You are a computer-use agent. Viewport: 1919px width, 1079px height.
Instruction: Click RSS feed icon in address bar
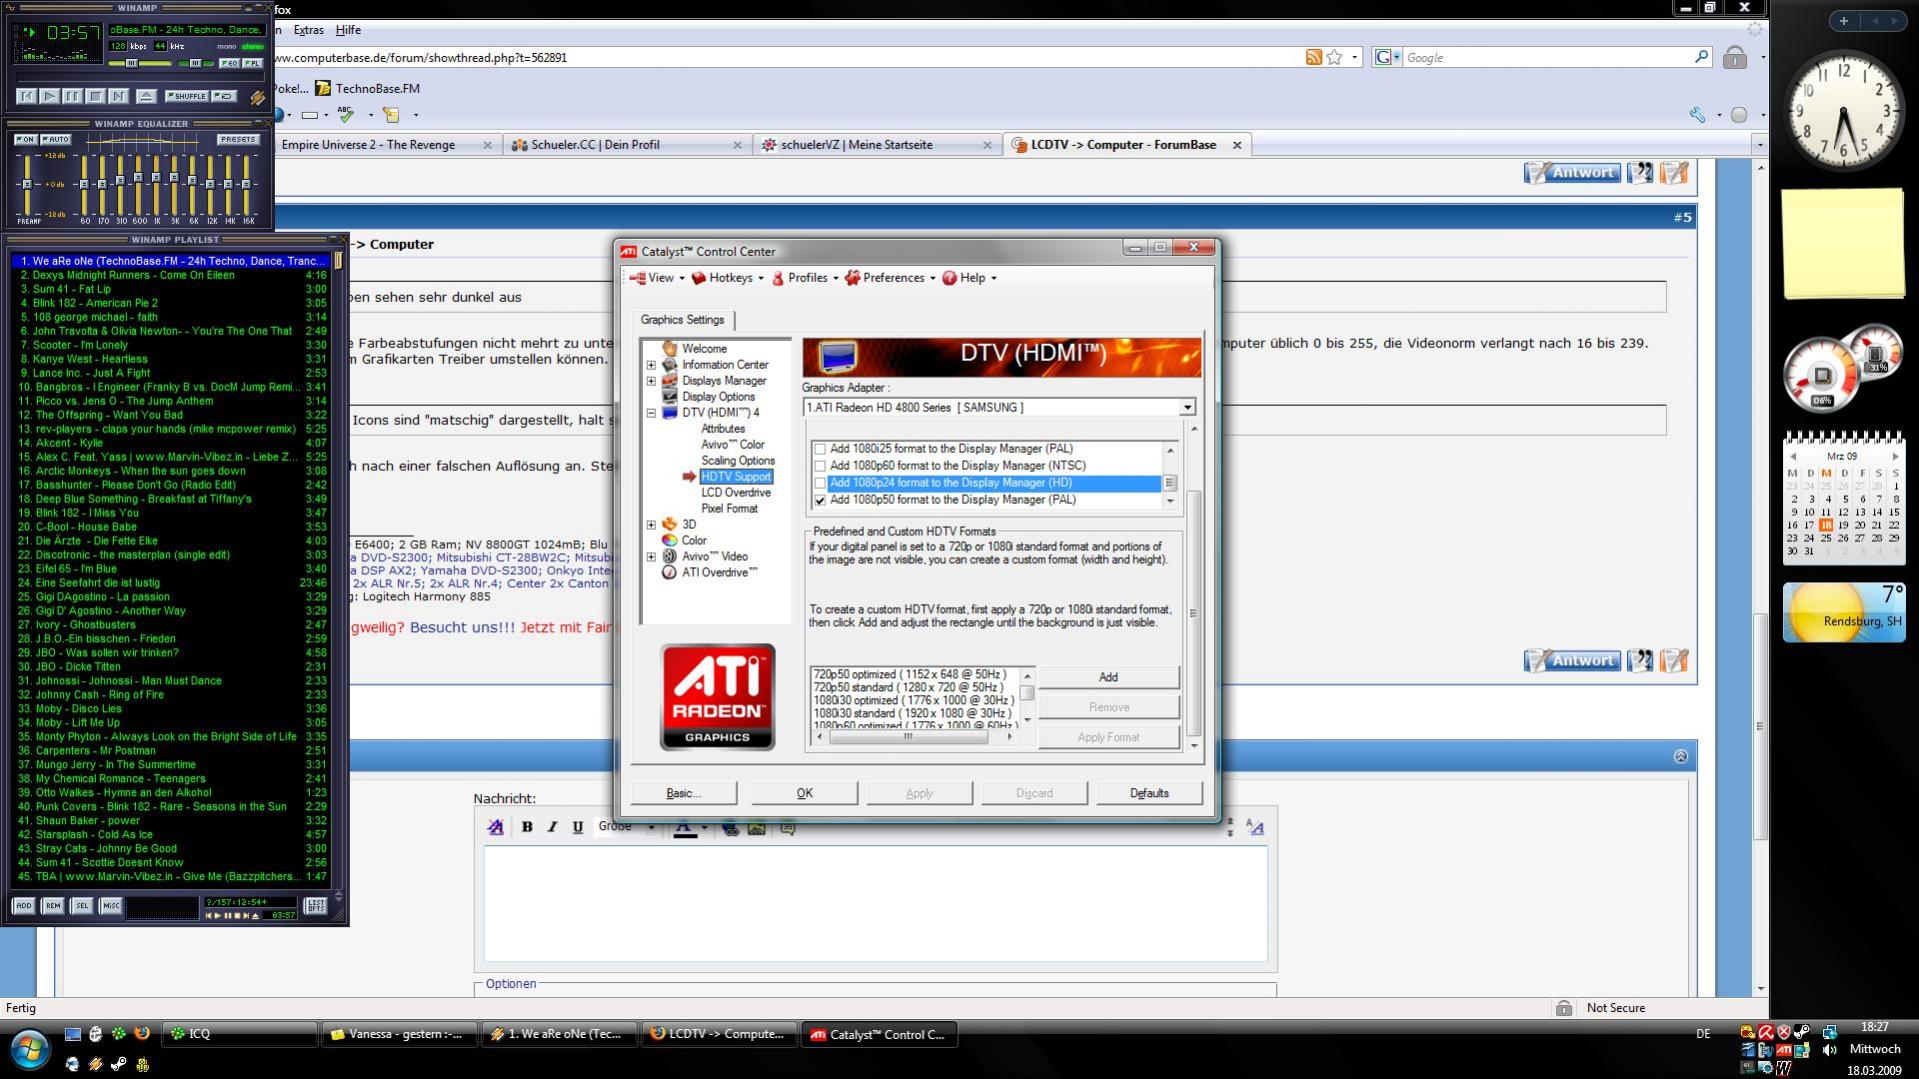click(1314, 57)
